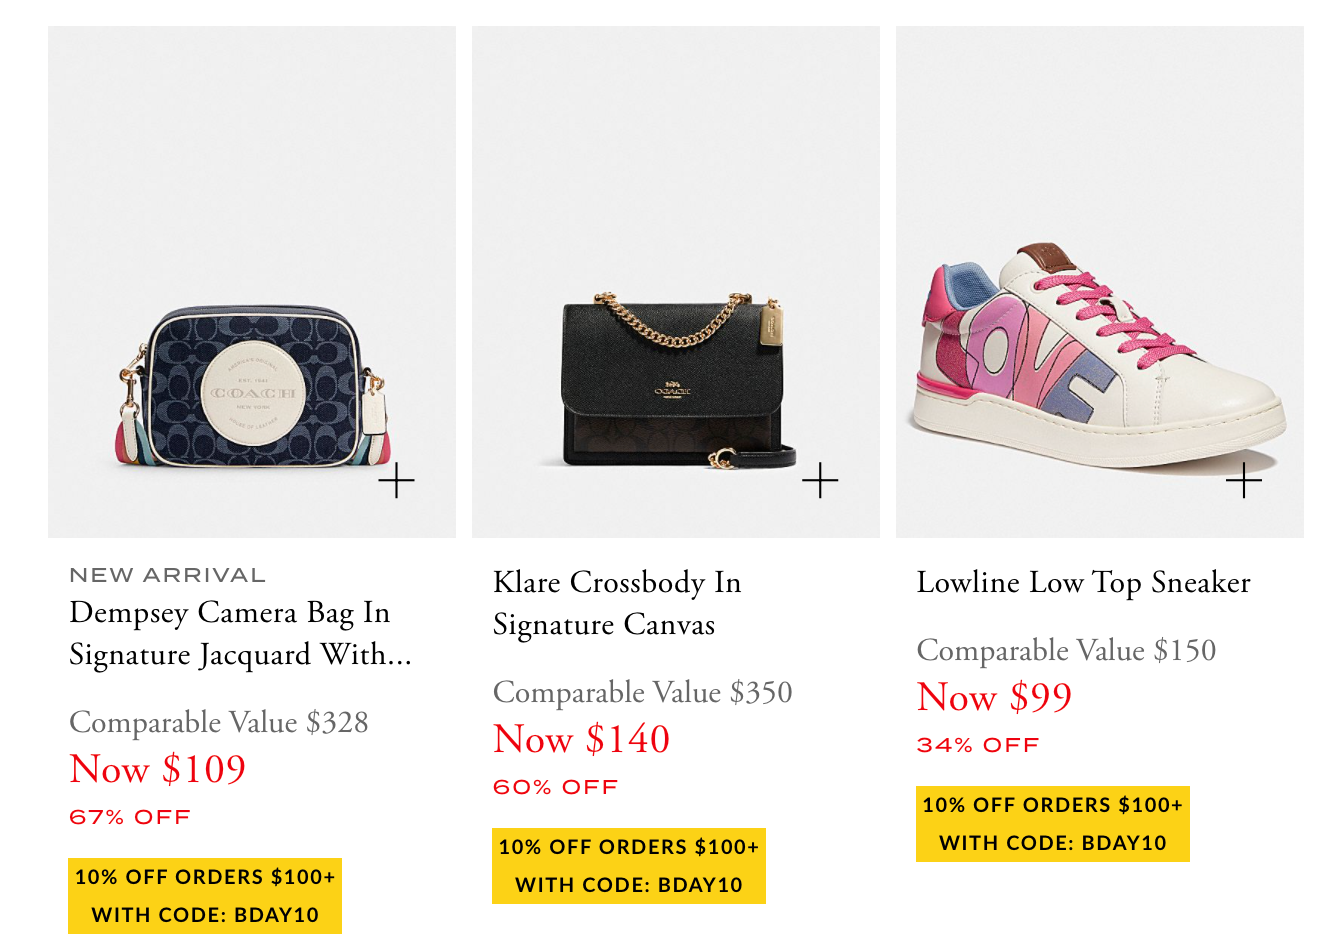
Task: Open the Dempsey Camera Bag title link
Action: 240,633
